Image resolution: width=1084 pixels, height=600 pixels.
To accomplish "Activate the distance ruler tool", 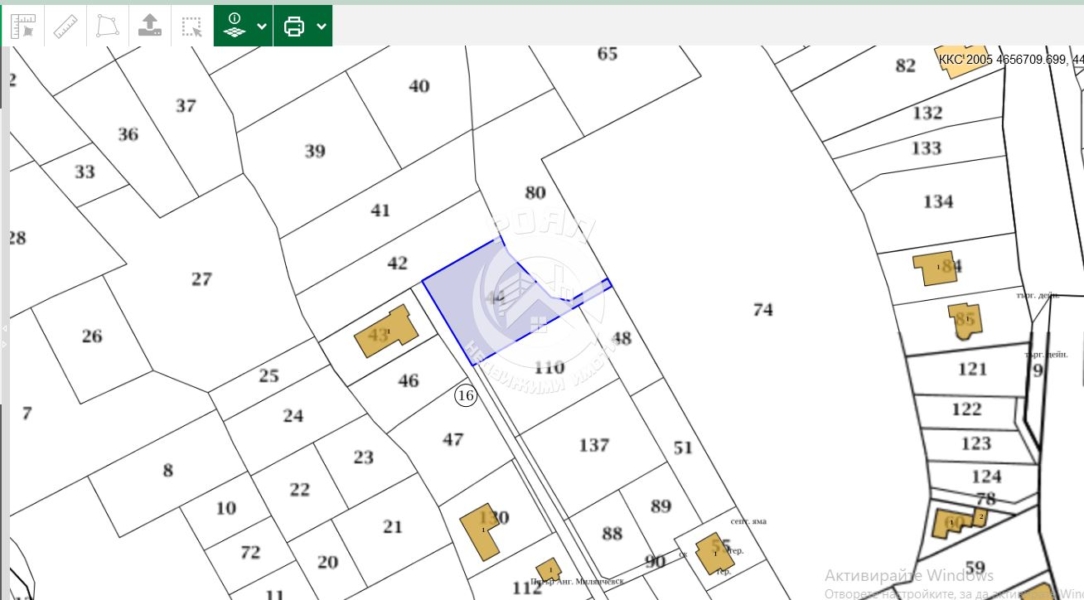I will click(66, 26).
